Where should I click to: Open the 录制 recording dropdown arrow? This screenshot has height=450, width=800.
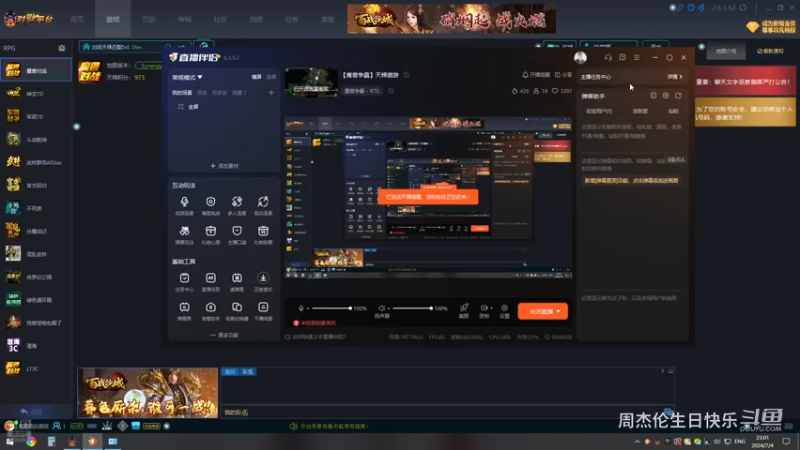coord(491,308)
